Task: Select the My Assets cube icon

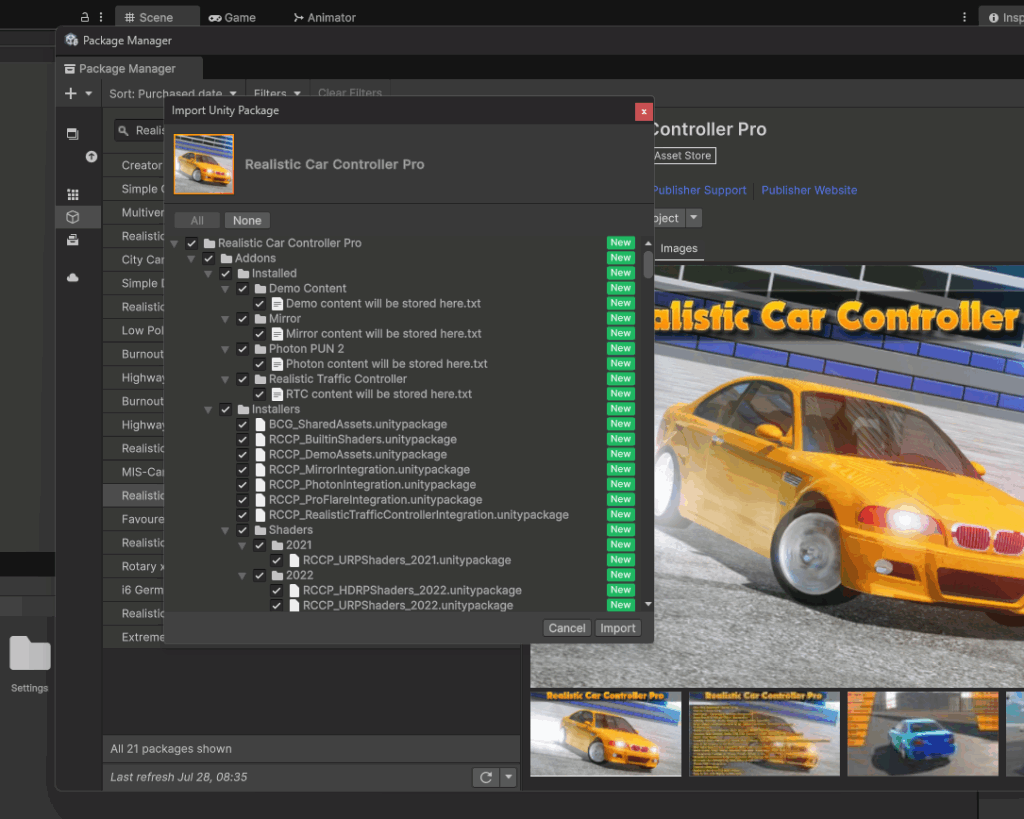Action: [x=72, y=217]
